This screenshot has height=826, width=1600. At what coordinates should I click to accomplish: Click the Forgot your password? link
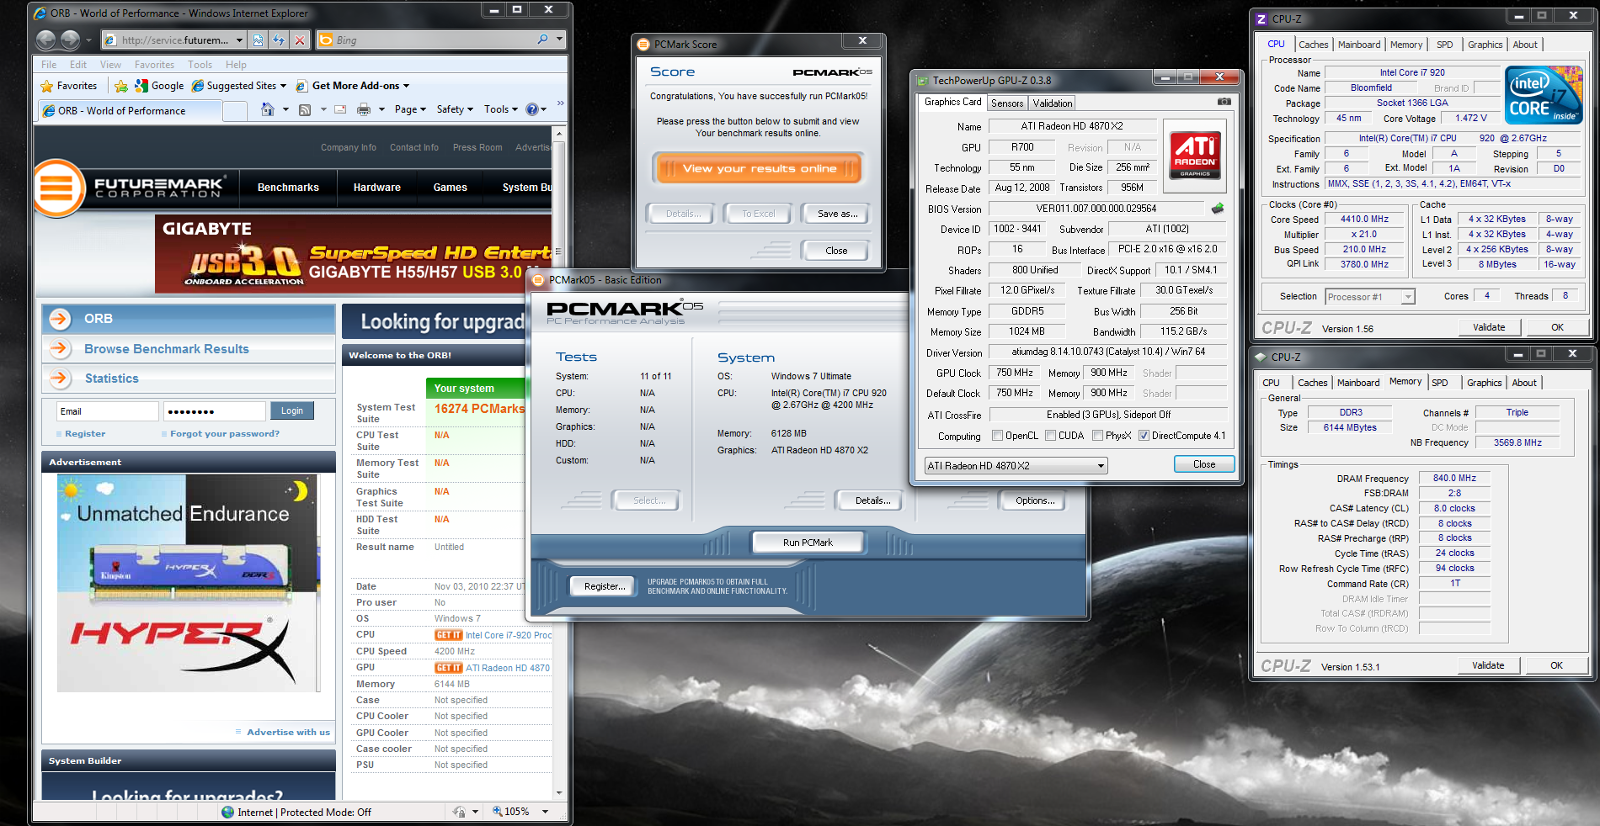pos(225,434)
